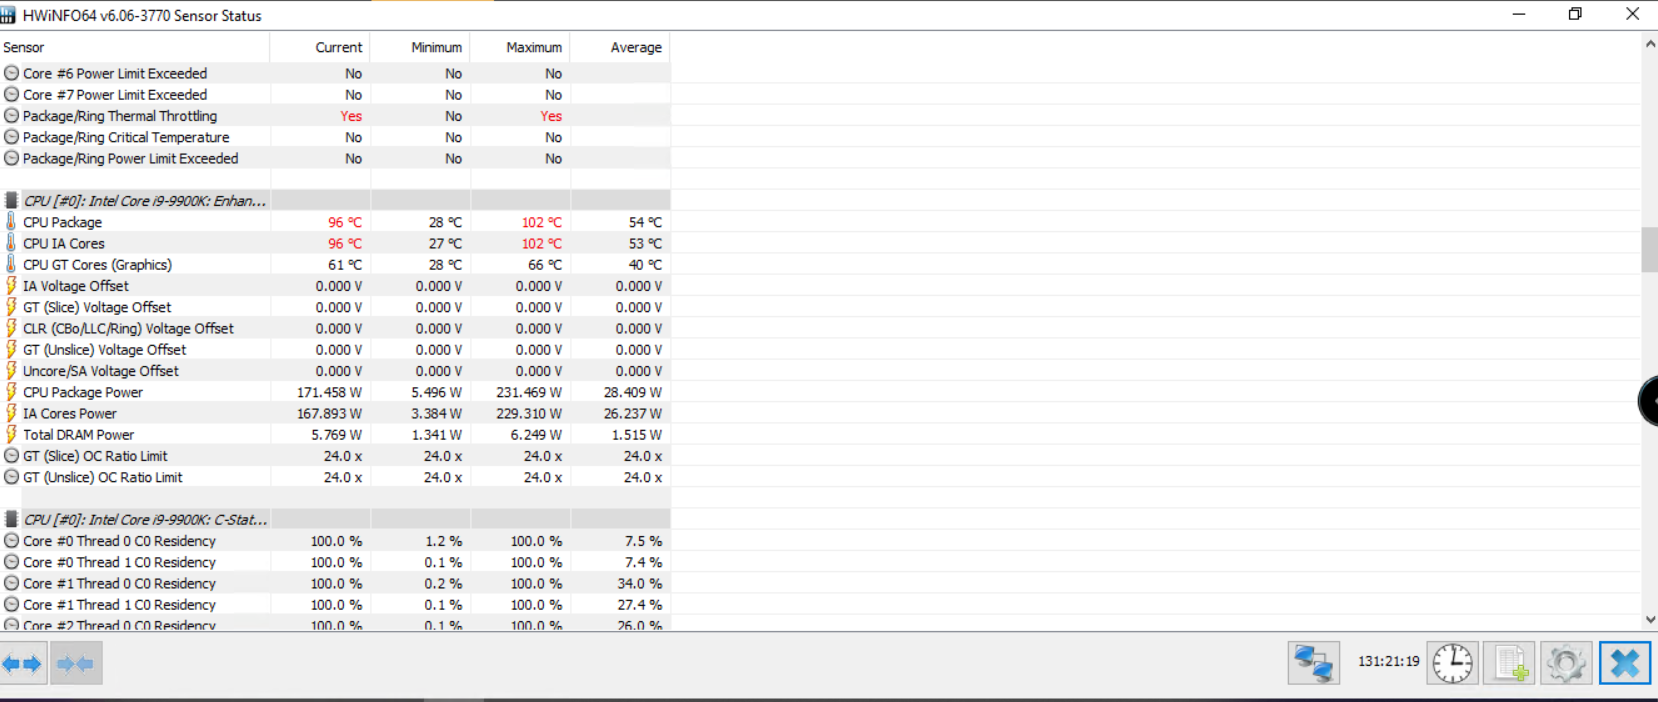Select Core #0 Thread 1 C0 Residency row

pos(335,562)
